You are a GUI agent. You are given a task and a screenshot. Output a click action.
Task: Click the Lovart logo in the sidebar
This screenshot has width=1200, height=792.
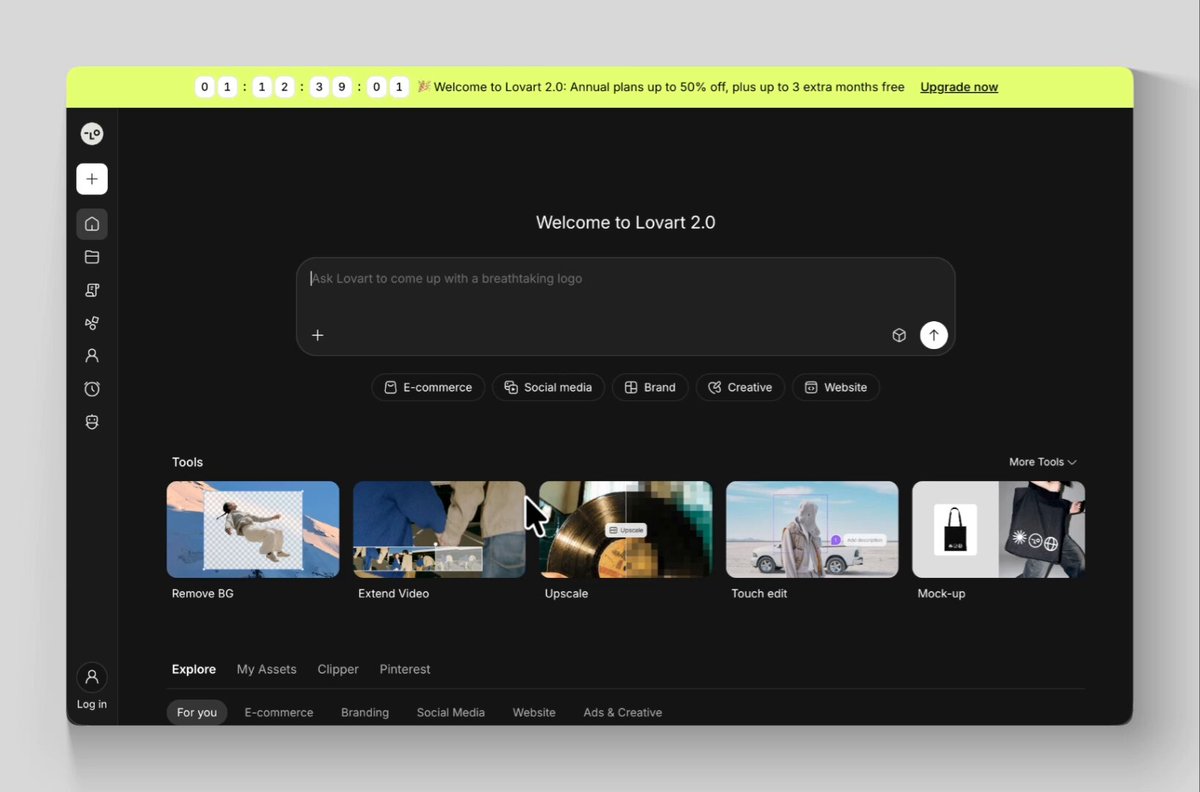tap(92, 134)
